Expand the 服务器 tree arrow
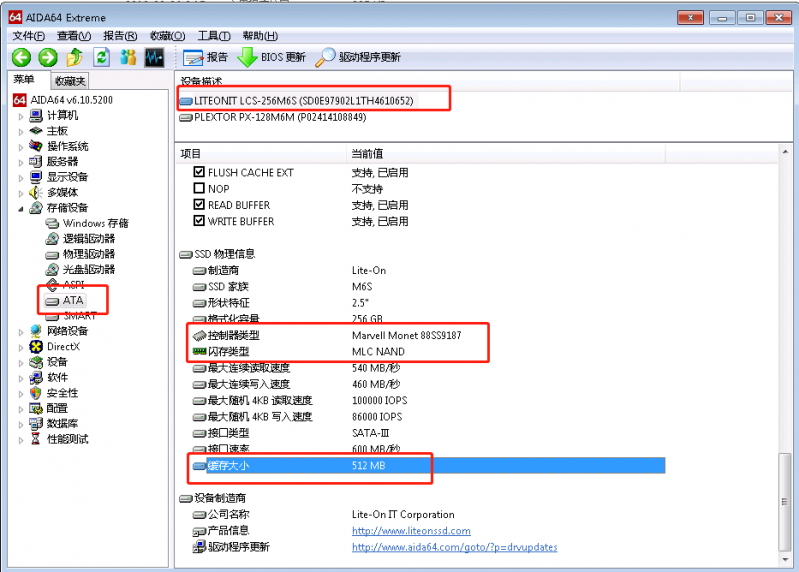The width and height of the screenshot is (799, 572). (x=21, y=162)
